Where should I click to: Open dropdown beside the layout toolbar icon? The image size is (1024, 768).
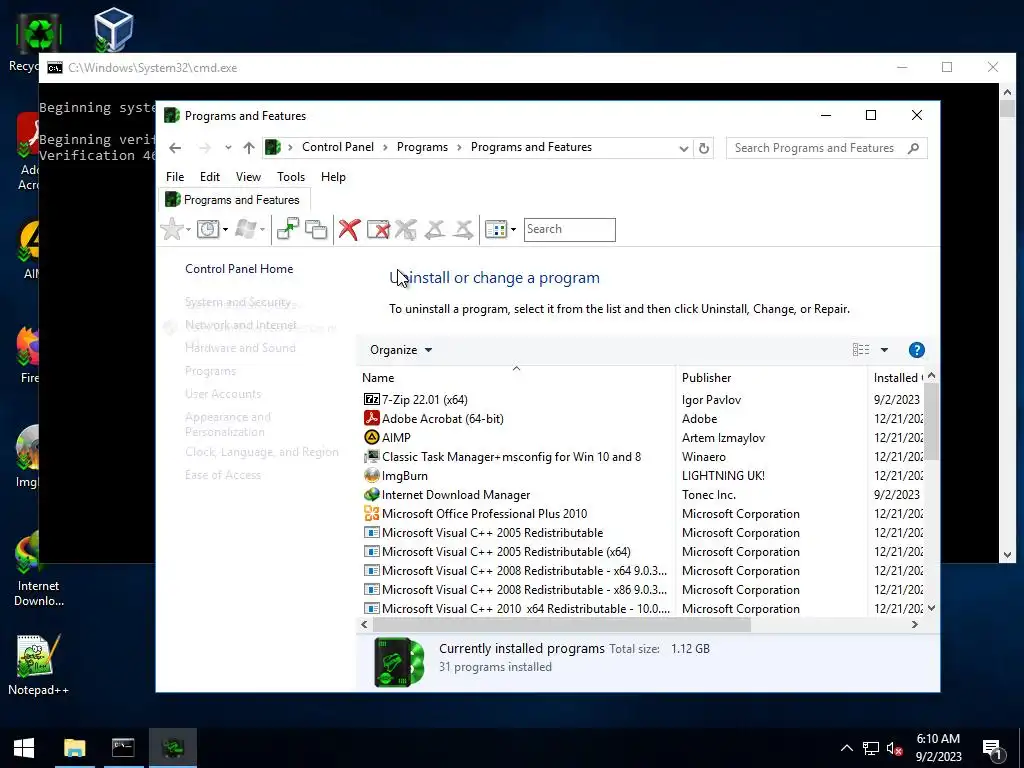point(513,229)
